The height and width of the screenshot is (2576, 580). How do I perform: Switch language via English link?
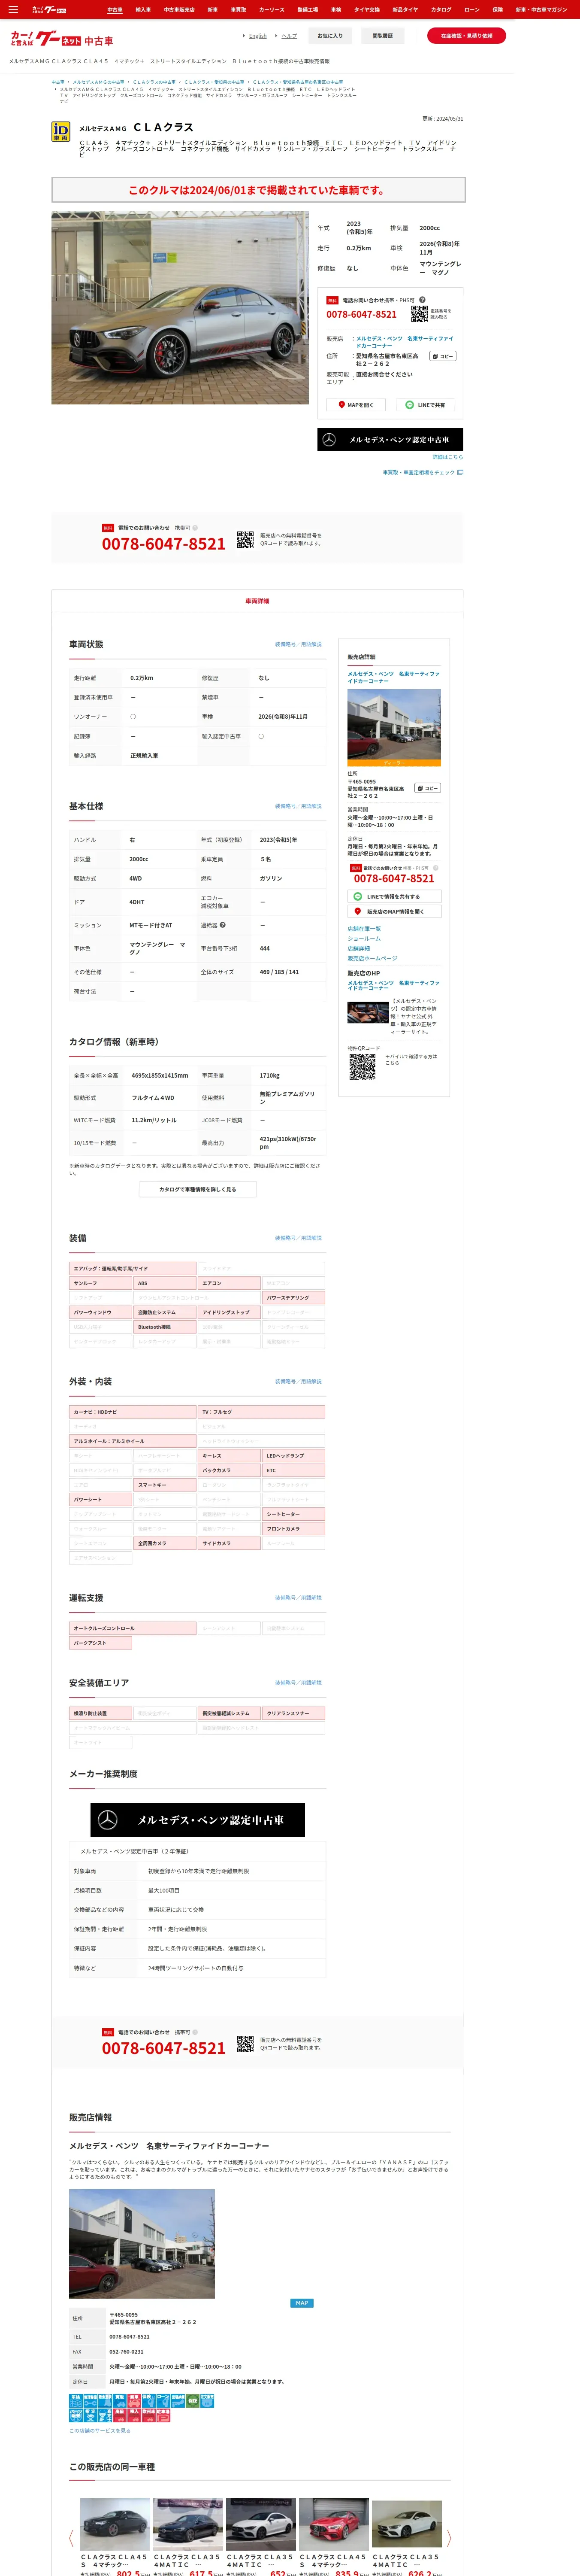point(257,36)
